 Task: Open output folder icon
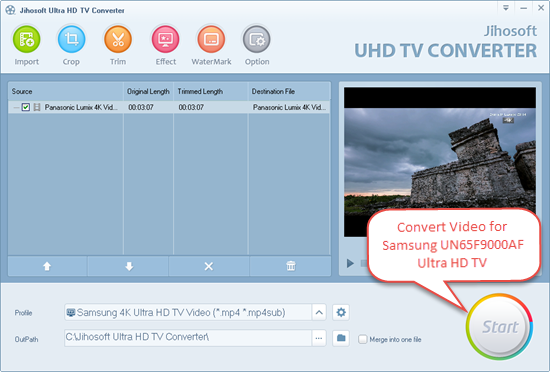pos(341,338)
